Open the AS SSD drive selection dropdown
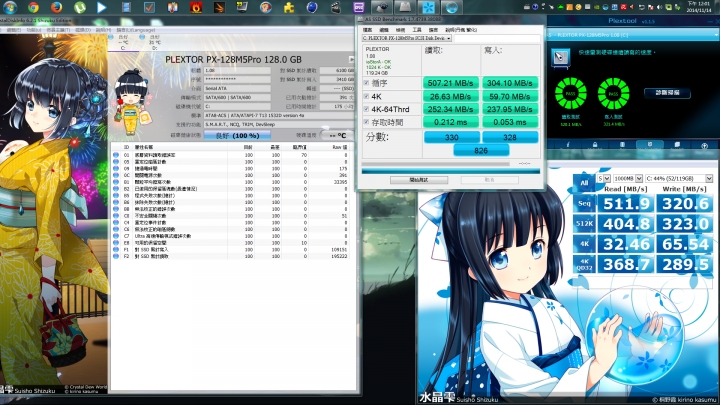 pos(407,38)
